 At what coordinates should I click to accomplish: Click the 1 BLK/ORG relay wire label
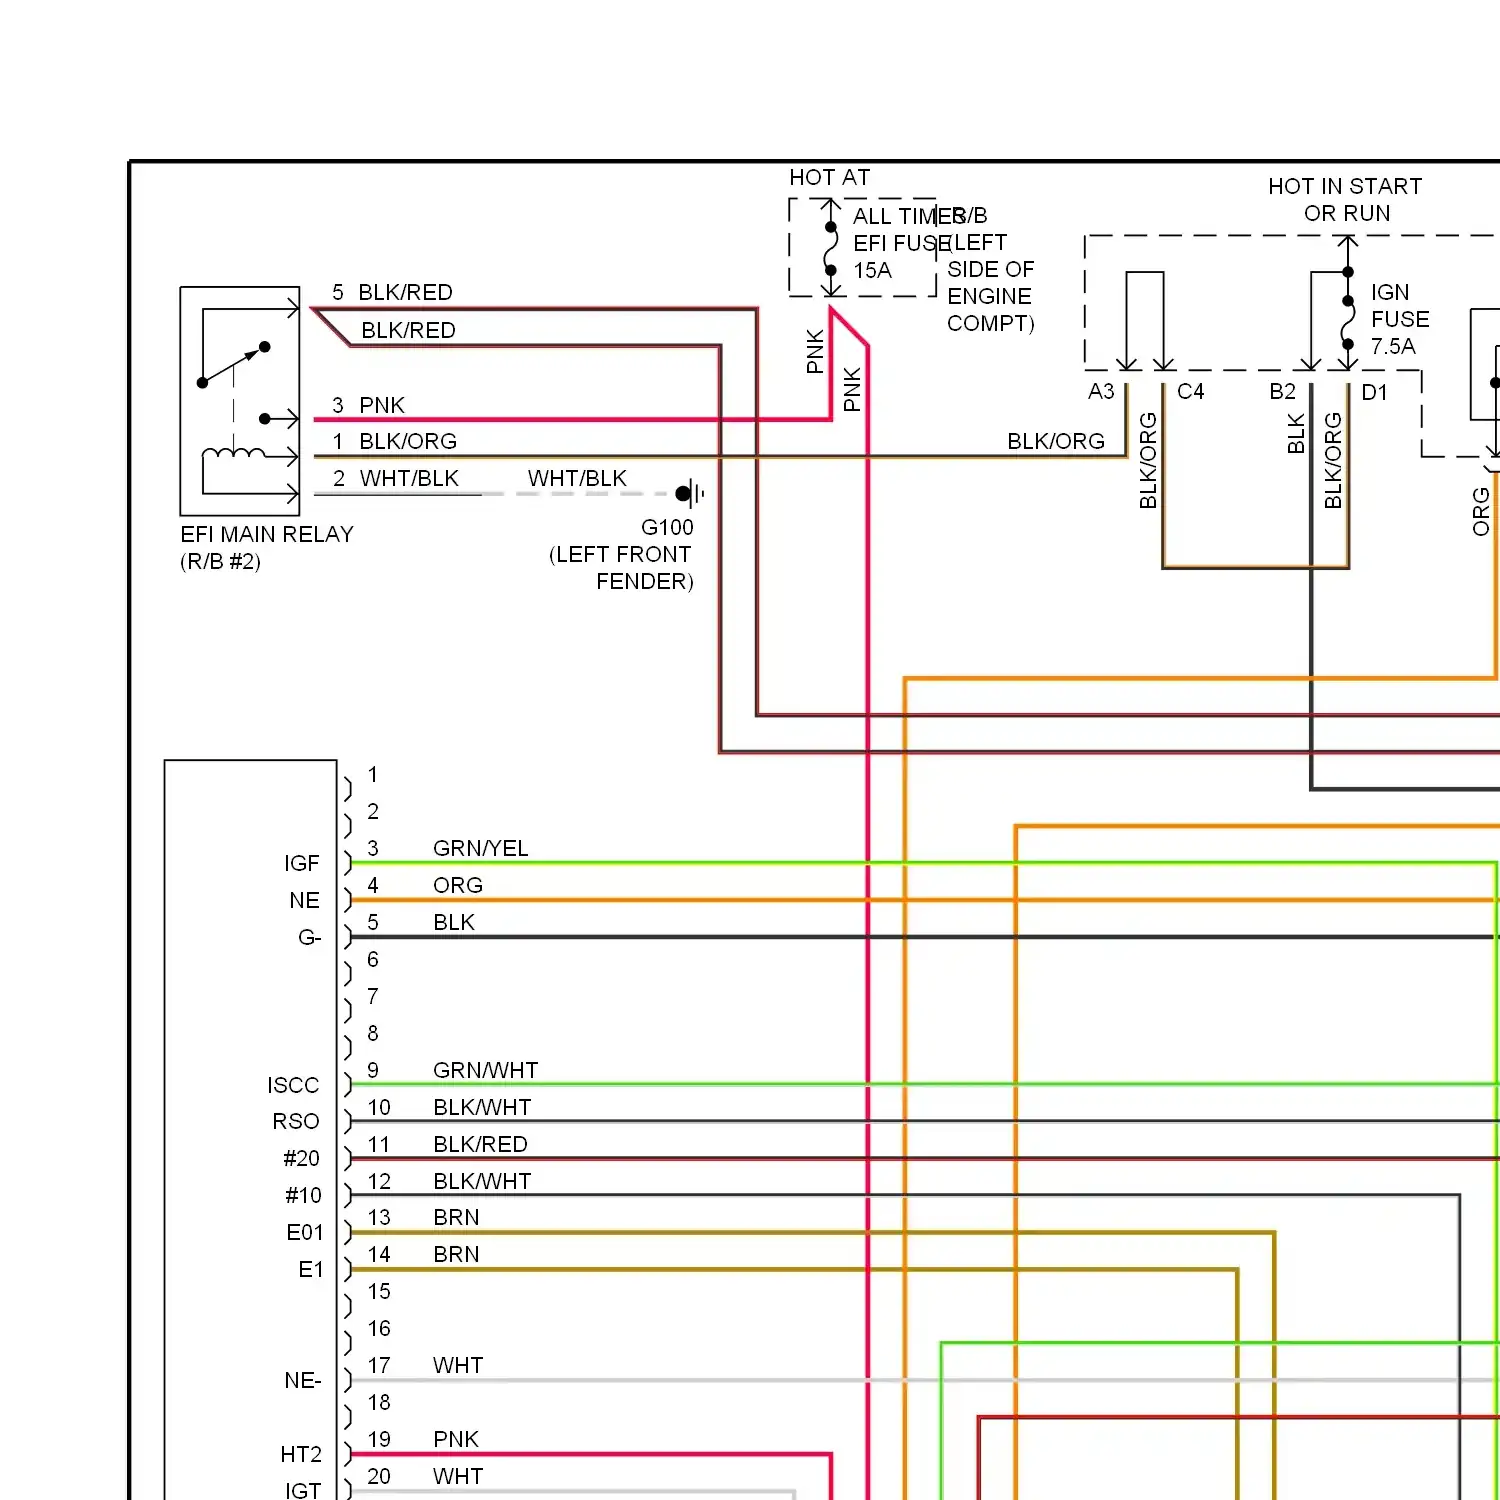coord(394,441)
